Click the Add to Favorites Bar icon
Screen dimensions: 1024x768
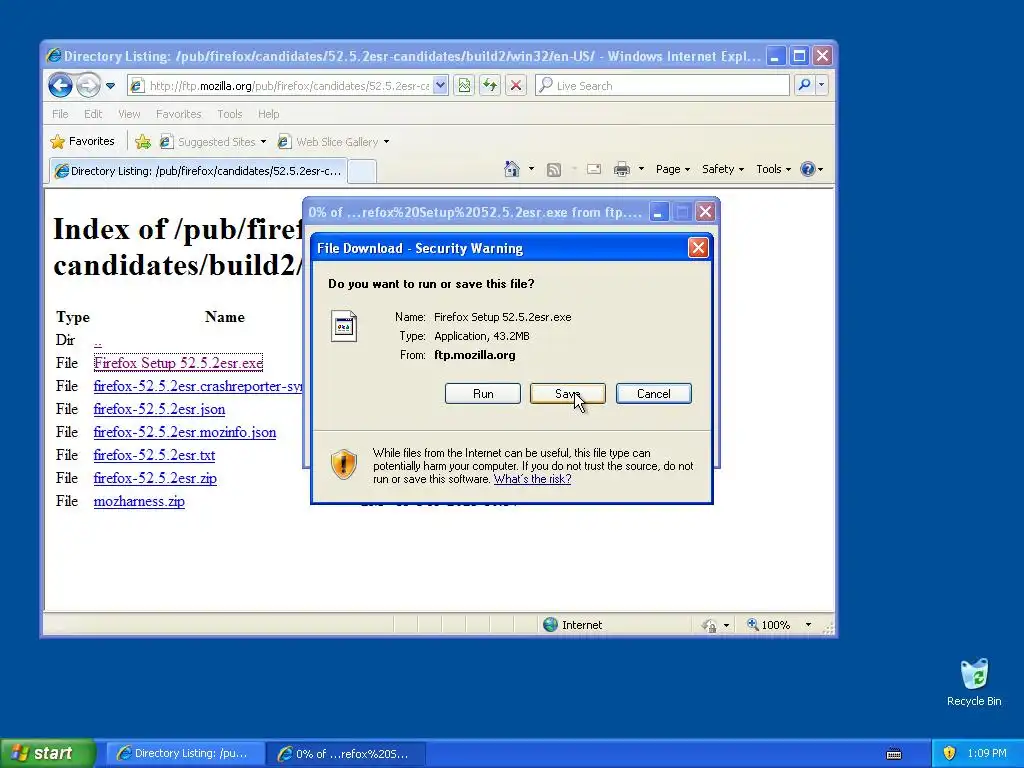coord(143,142)
